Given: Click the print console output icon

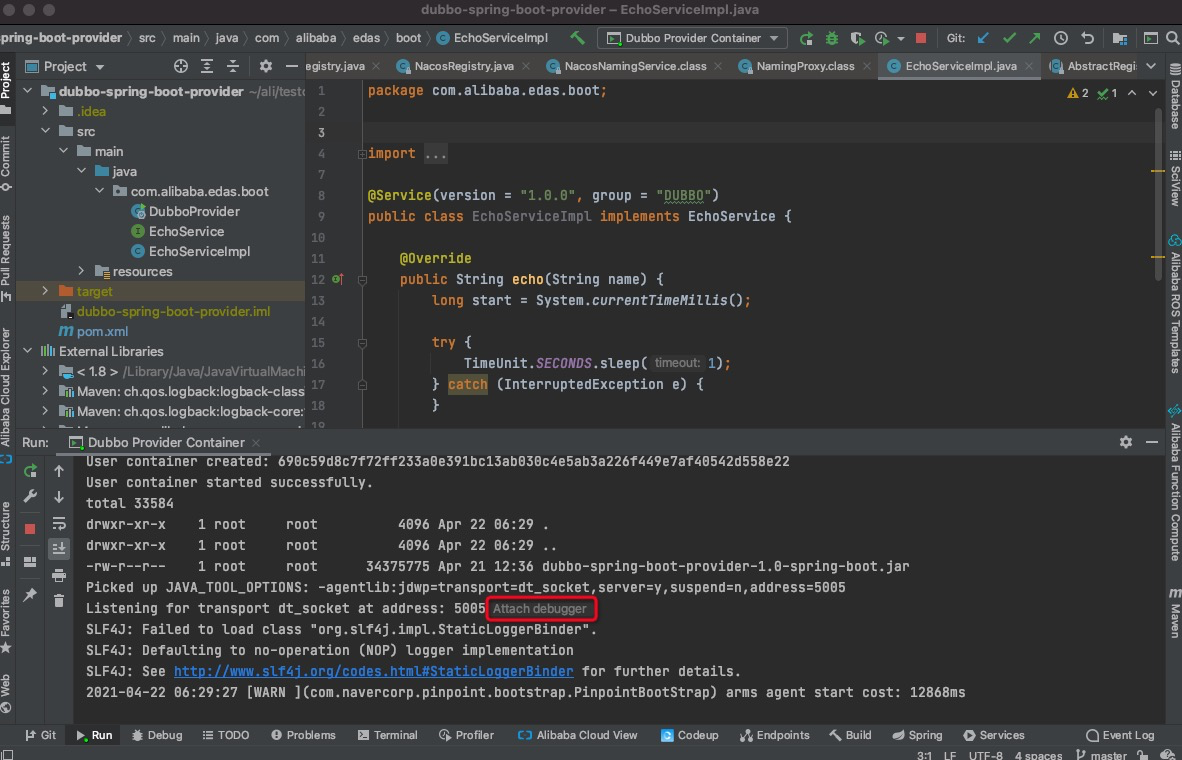Looking at the screenshot, I should point(59,574).
